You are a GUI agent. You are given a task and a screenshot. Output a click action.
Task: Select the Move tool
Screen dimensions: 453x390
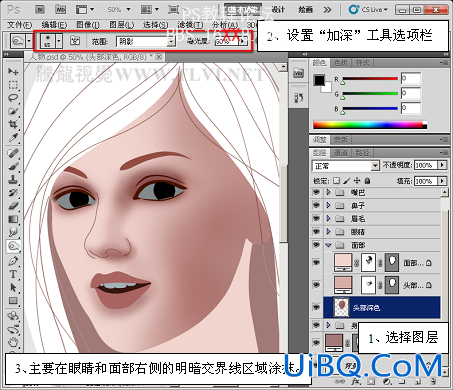[x=13, y=71]
